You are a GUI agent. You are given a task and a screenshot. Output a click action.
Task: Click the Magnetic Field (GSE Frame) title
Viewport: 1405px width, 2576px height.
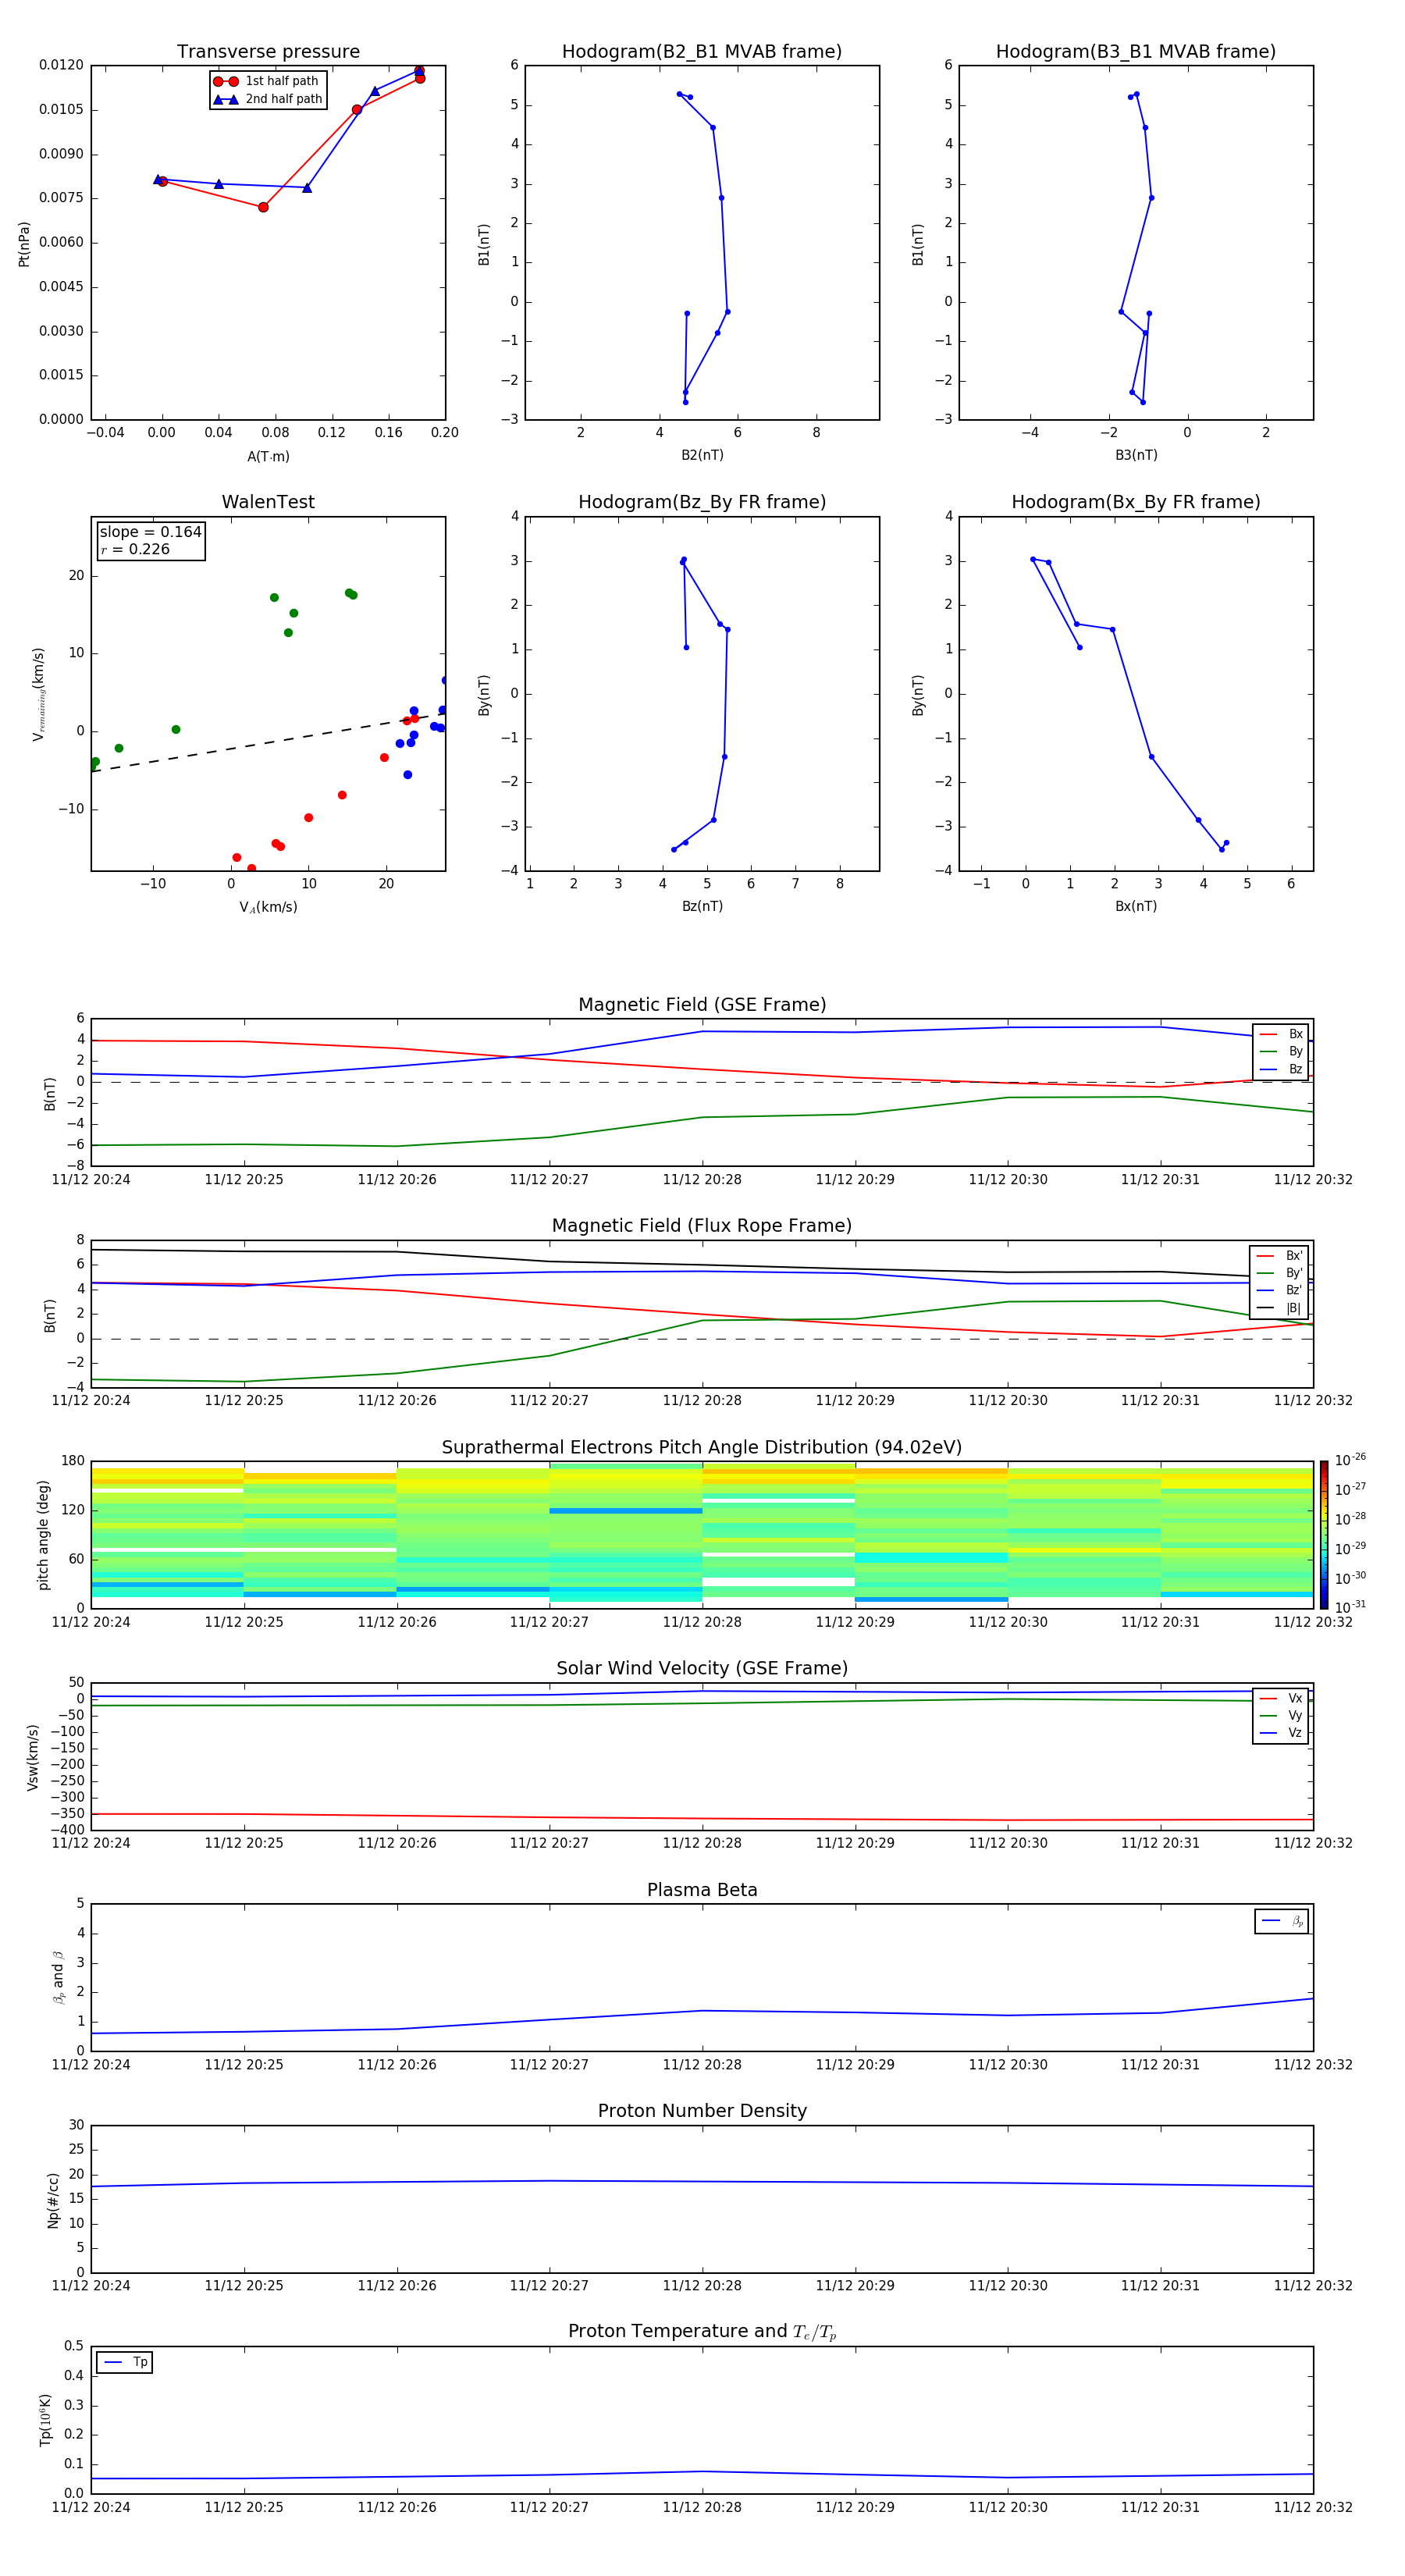tap(701, 1005)
